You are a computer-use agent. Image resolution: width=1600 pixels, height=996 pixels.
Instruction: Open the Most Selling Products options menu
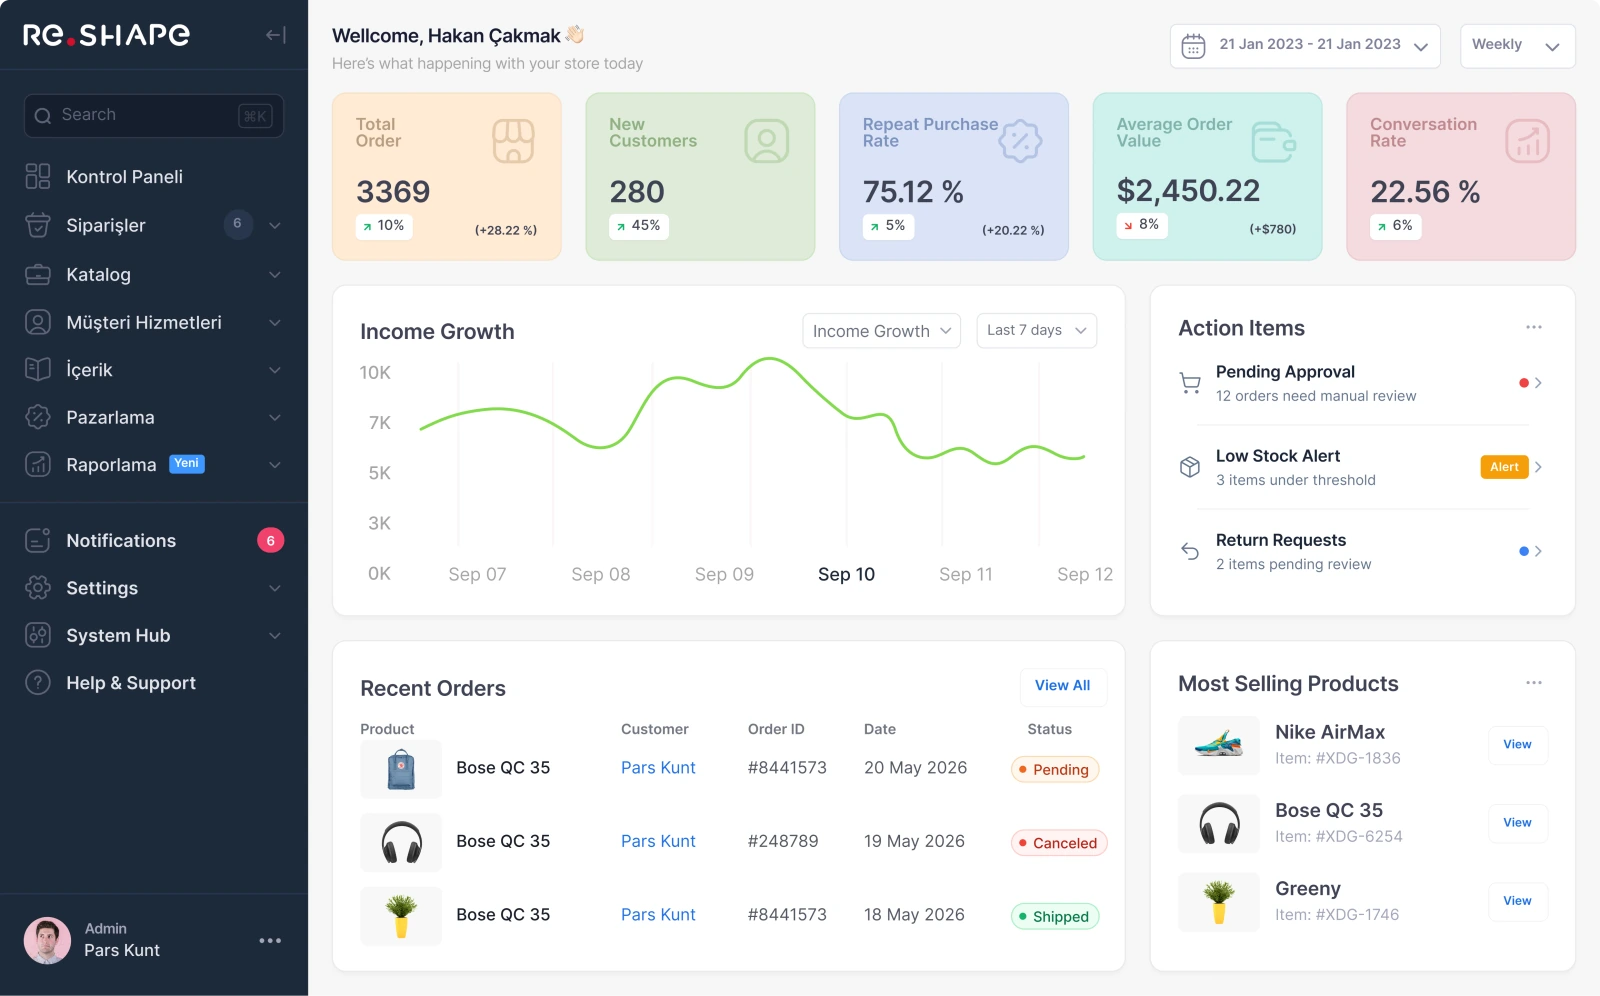click(1533, 683)
